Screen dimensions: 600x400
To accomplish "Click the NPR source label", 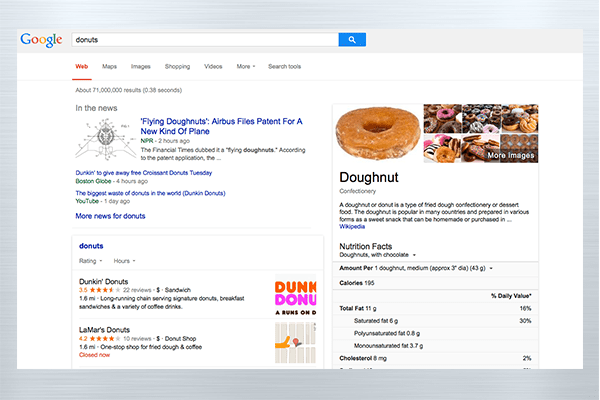I will [147, 141].
